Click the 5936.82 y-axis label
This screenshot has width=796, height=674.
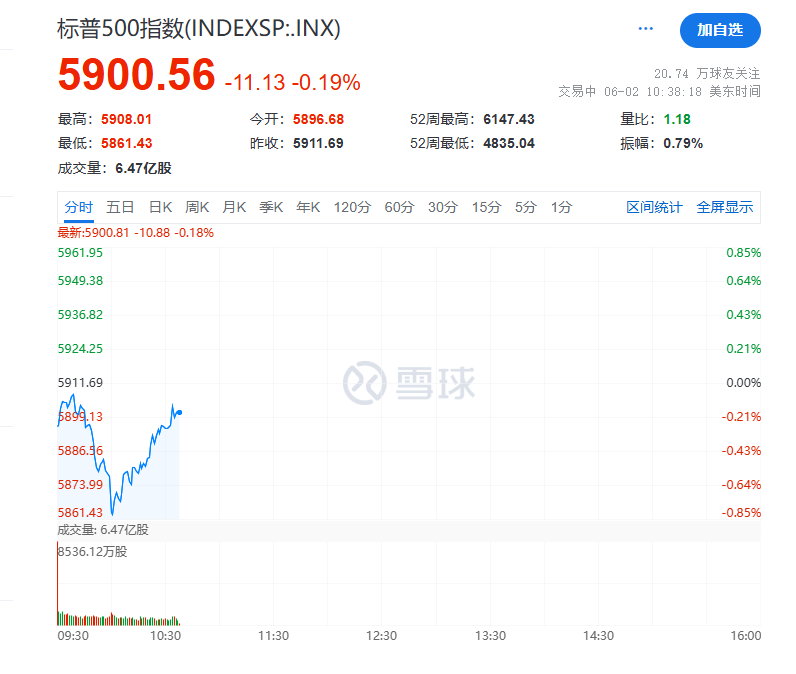(80, 315)
